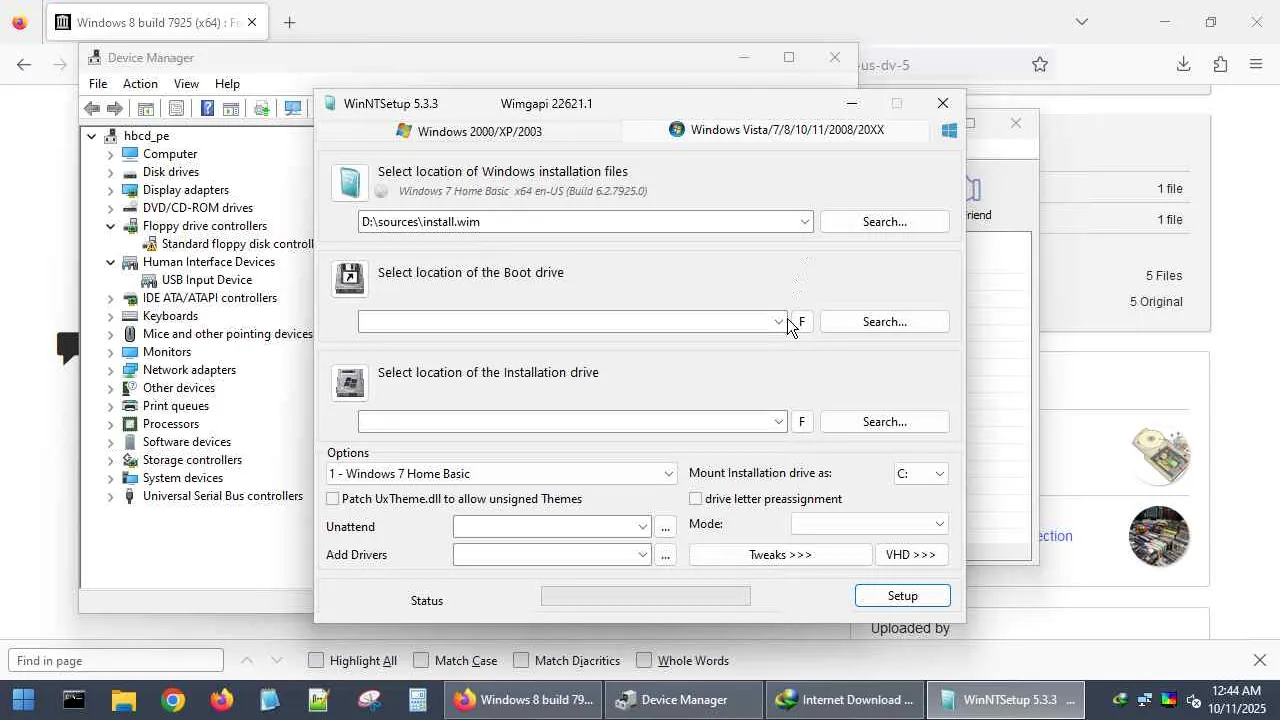1280x720 pixels.
Task: Open the Windows Start button
Action: point(24,700)
